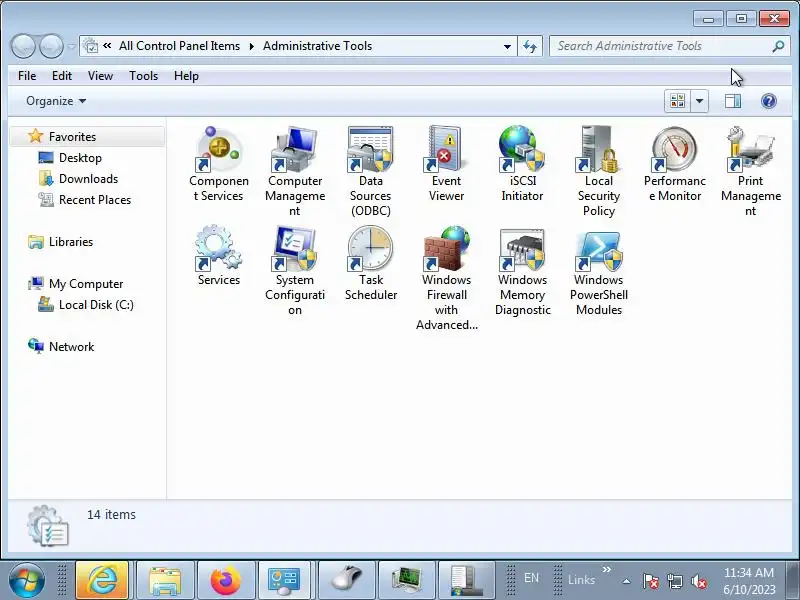Go to Desktop in Favorites
Screen dimensions: 800x600
(80, 158)
